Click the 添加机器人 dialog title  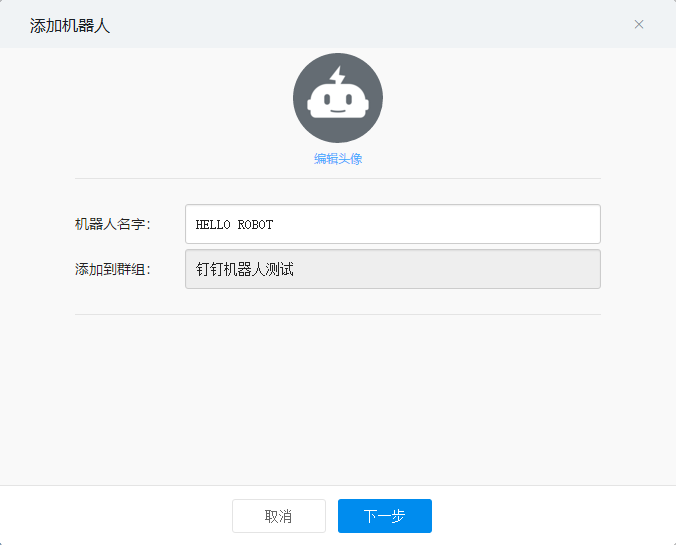[70, 26]
